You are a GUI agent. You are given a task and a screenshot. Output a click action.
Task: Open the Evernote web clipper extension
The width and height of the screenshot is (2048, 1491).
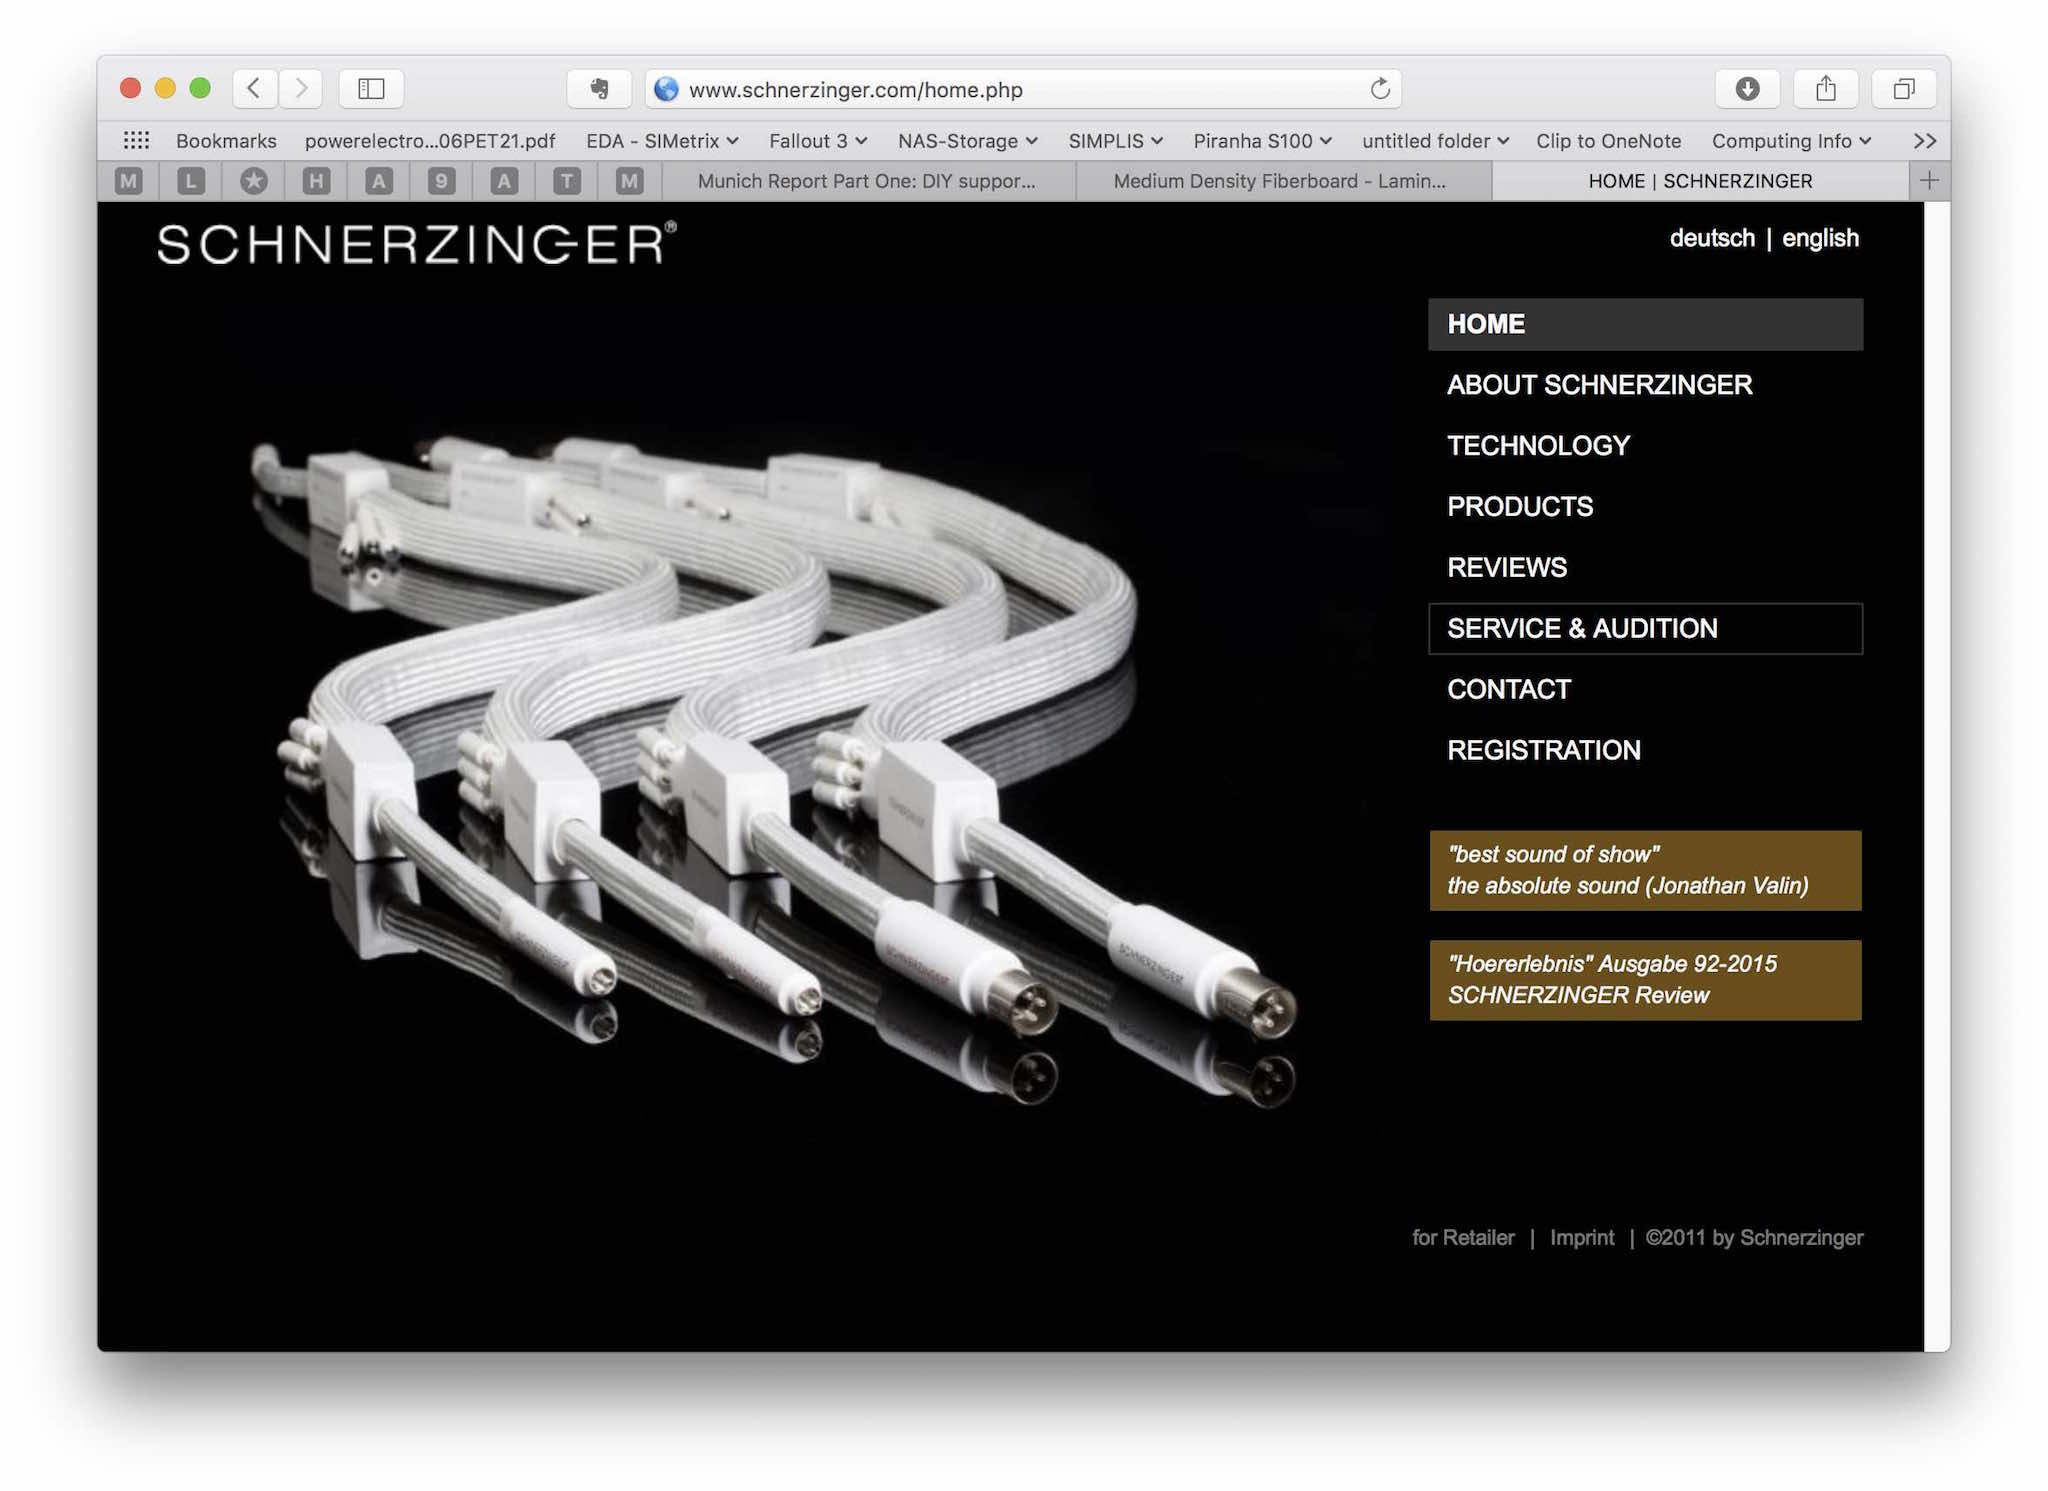click(599, 88)
